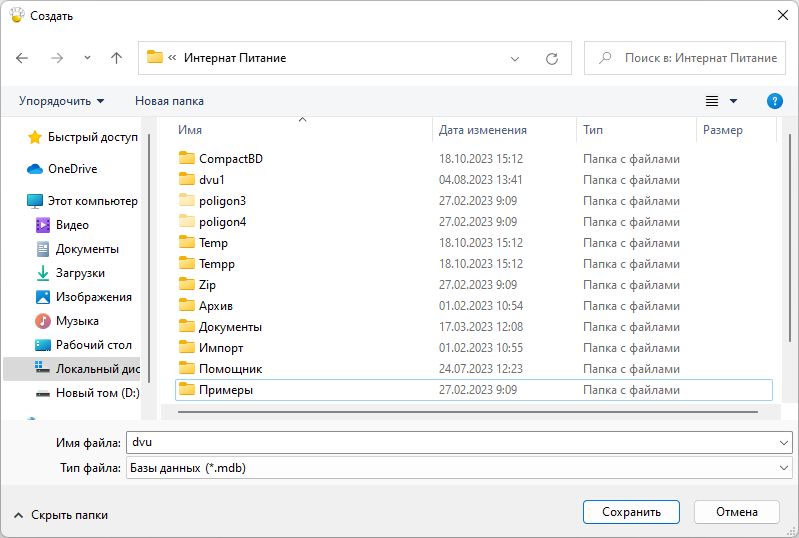Click the Refresh folder icon
Image resolution: width=799 pixels, height=538 pixels.
(x=551, y=58)
